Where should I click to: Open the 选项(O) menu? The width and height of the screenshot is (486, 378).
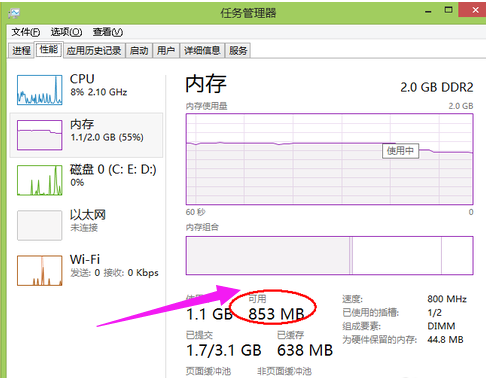click(x=66, y=32)
